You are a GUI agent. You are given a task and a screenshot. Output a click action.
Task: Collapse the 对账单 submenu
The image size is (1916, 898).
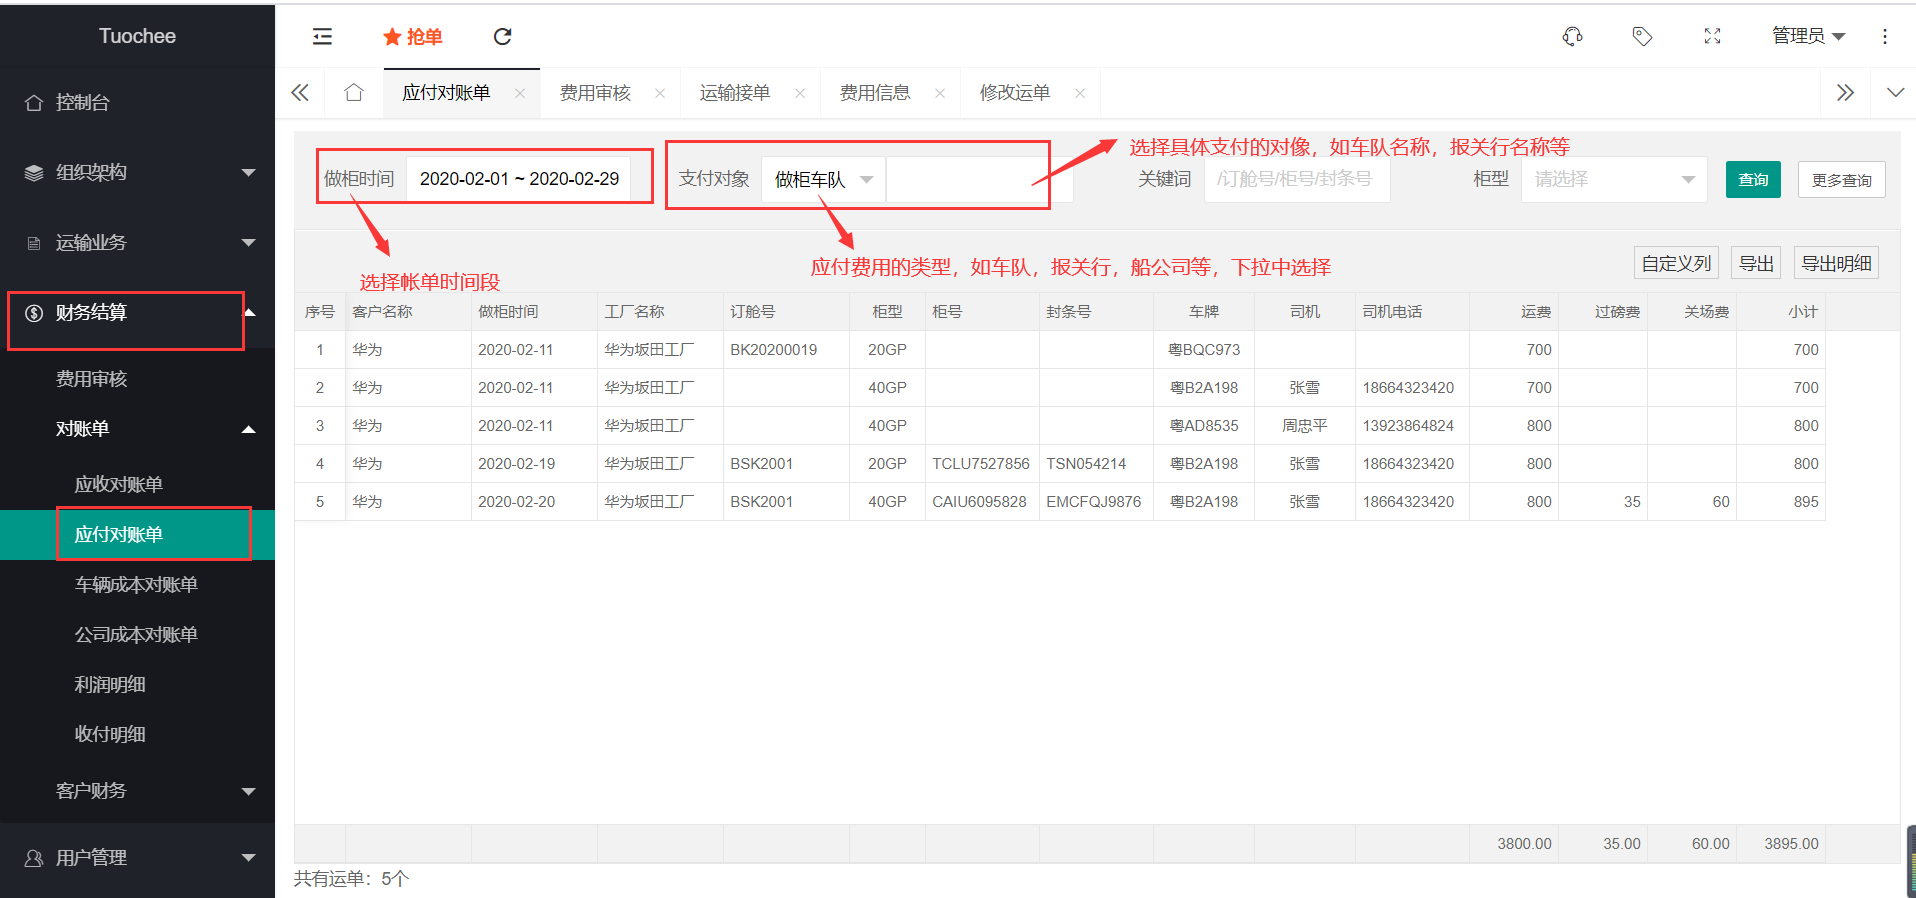[137, 429]
